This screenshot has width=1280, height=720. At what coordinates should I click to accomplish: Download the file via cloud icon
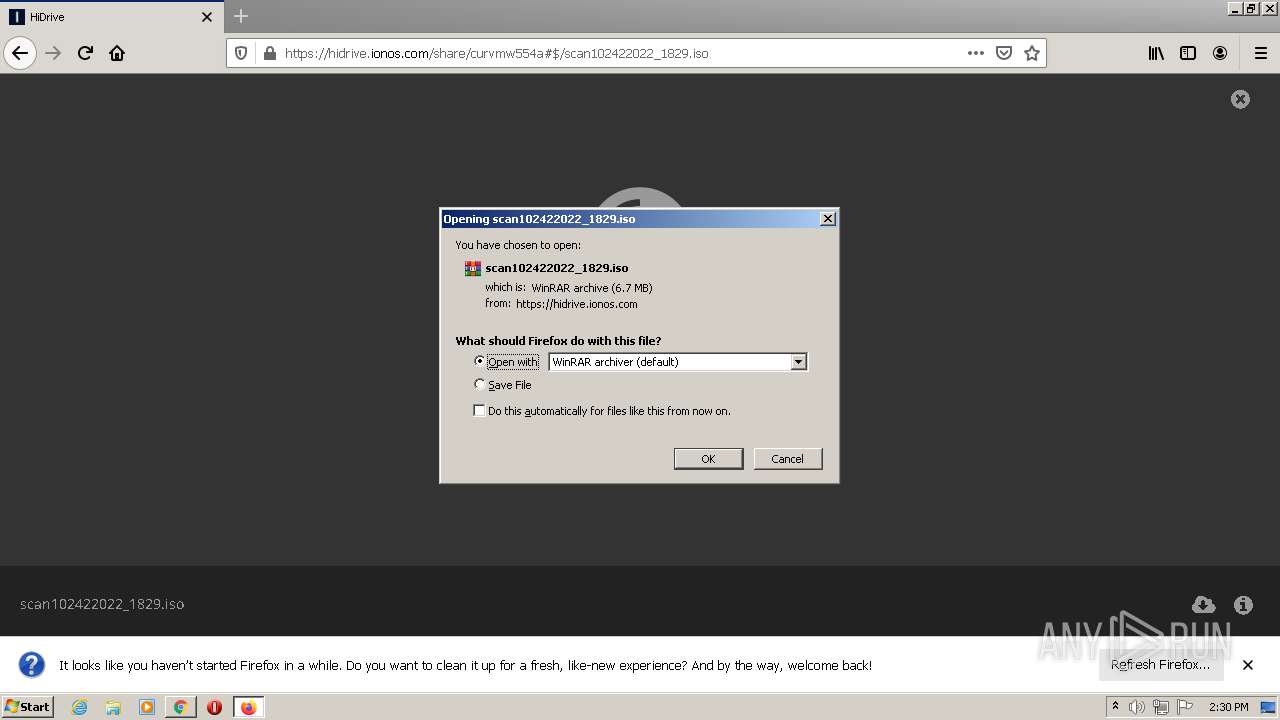[x=1203, y=604]
